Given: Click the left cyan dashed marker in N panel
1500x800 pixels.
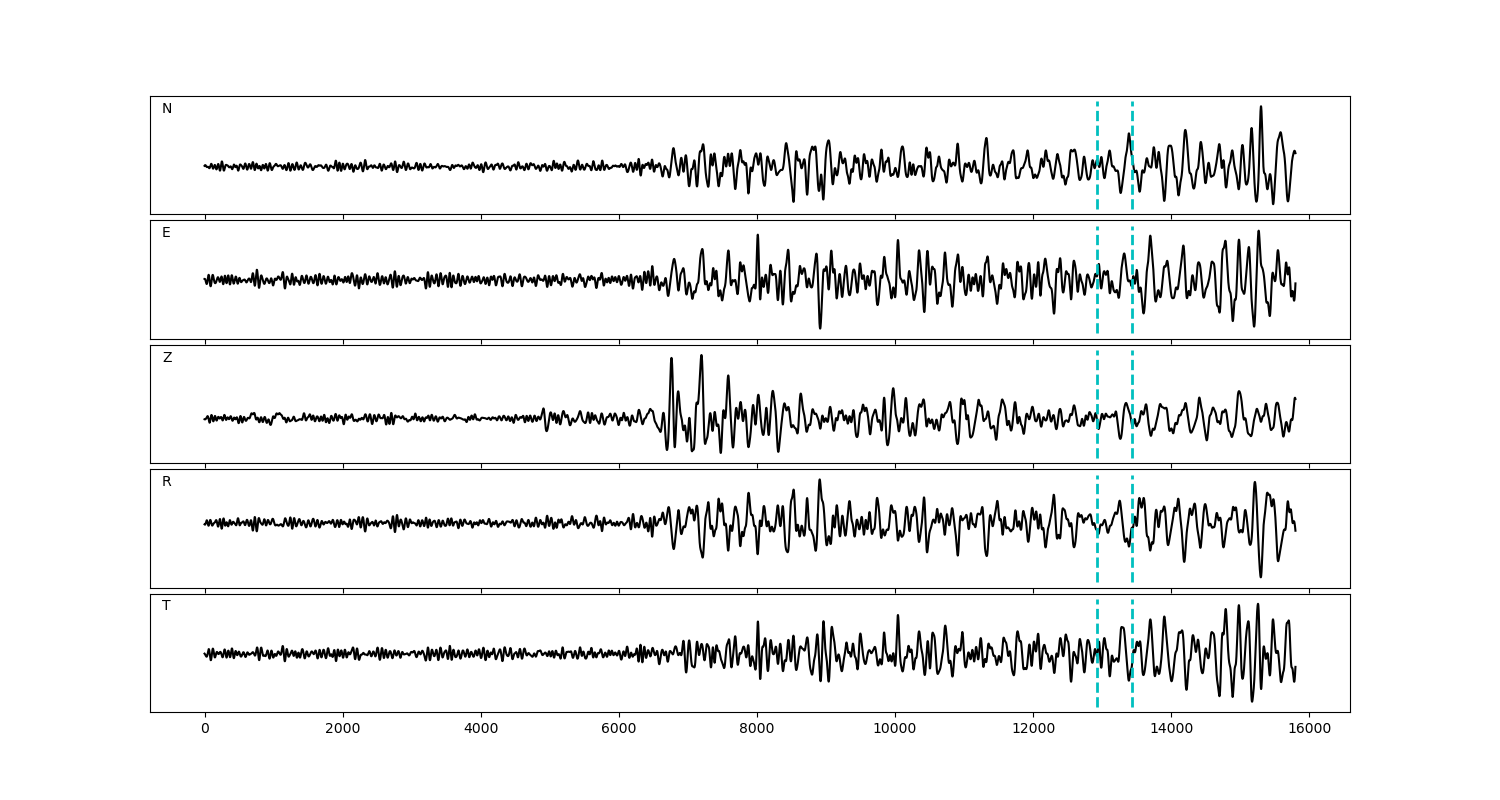Looking at the screenshot, I should (1097, 155).
